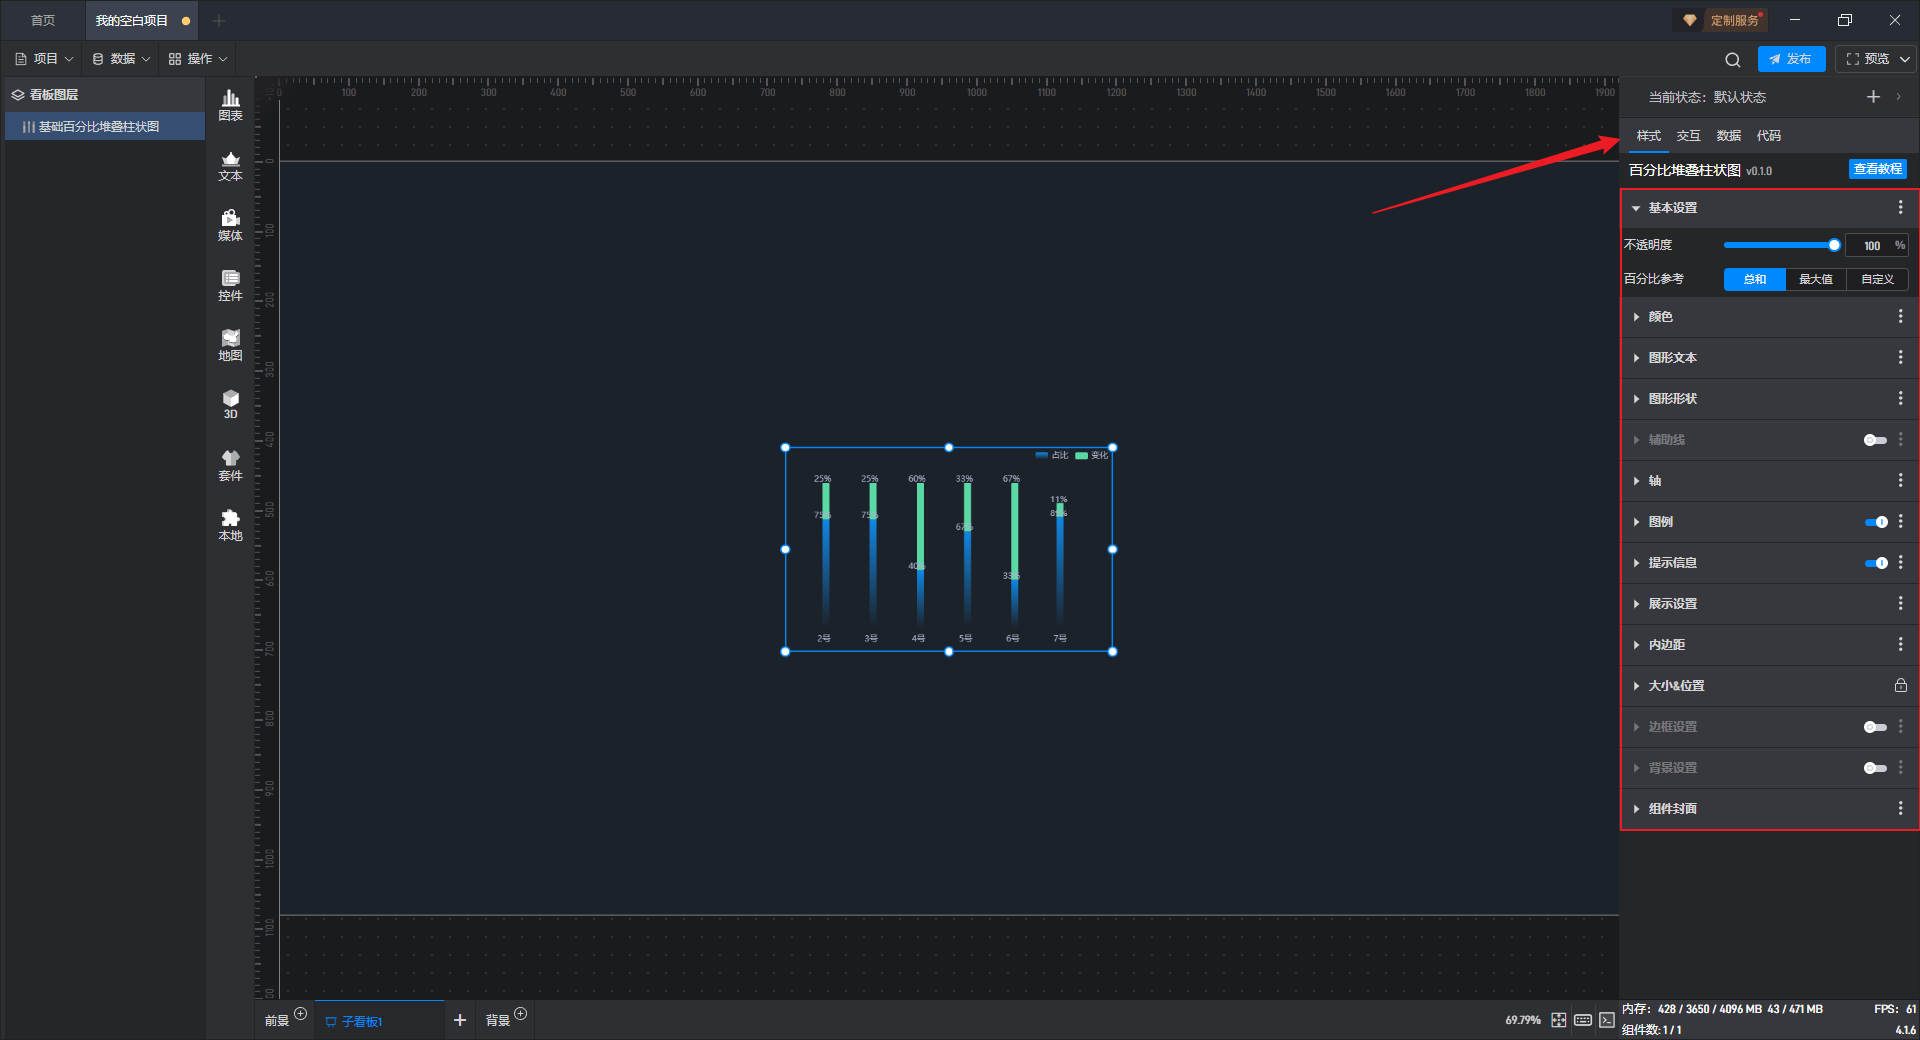1920x1040 pixels.
Task: Click the 发布 publish button
Action: coord(1791,59)
